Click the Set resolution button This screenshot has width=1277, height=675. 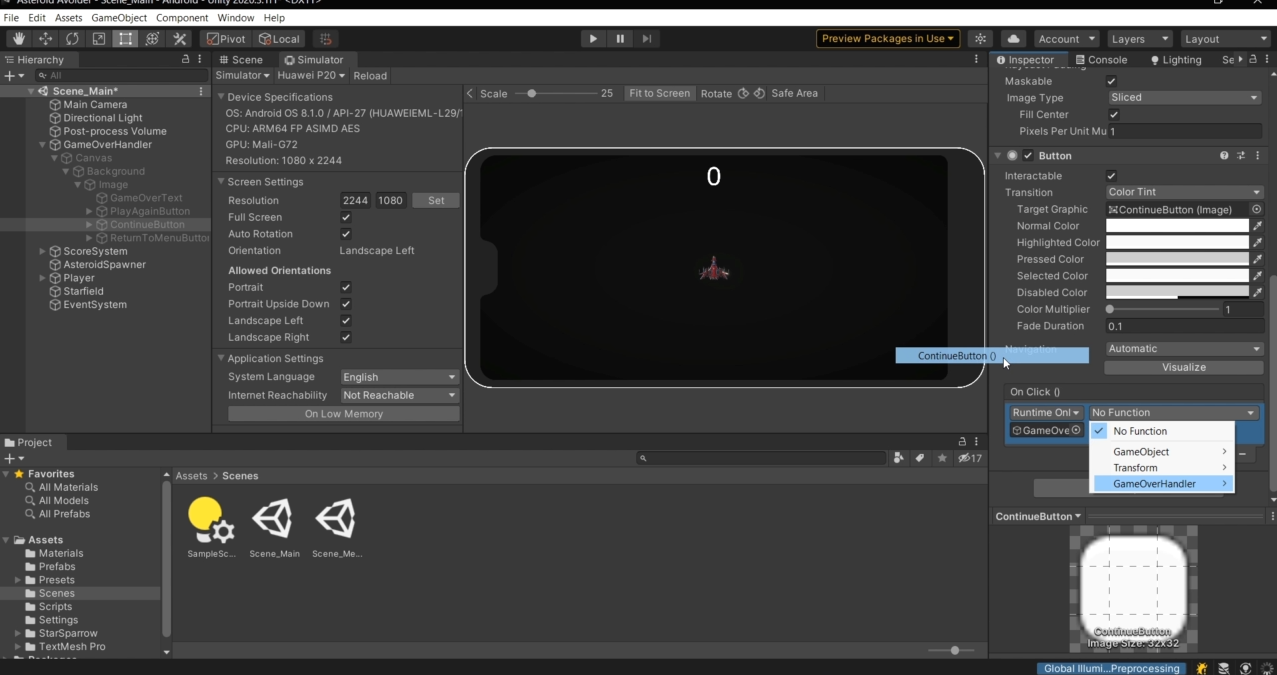click(x=436, y=200)
